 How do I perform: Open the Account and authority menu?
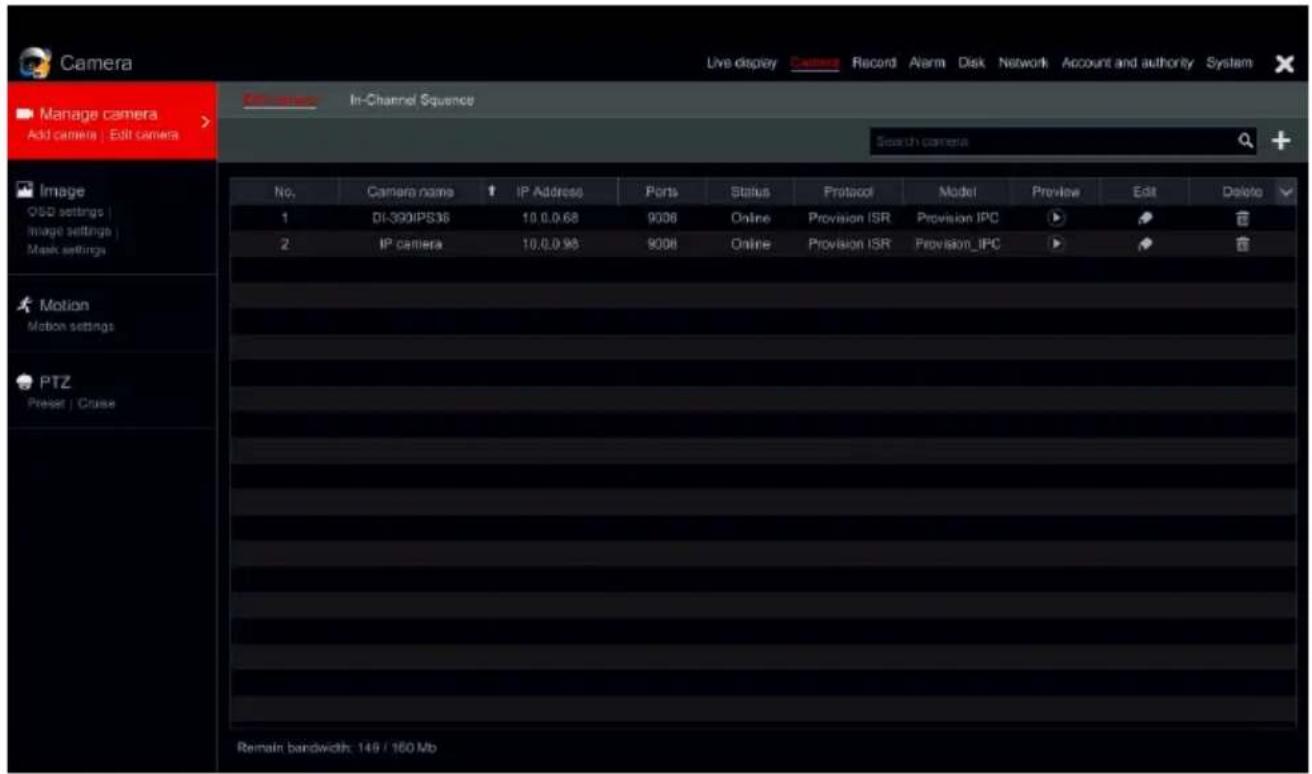pyautogui.click(x=1128, y=63)
